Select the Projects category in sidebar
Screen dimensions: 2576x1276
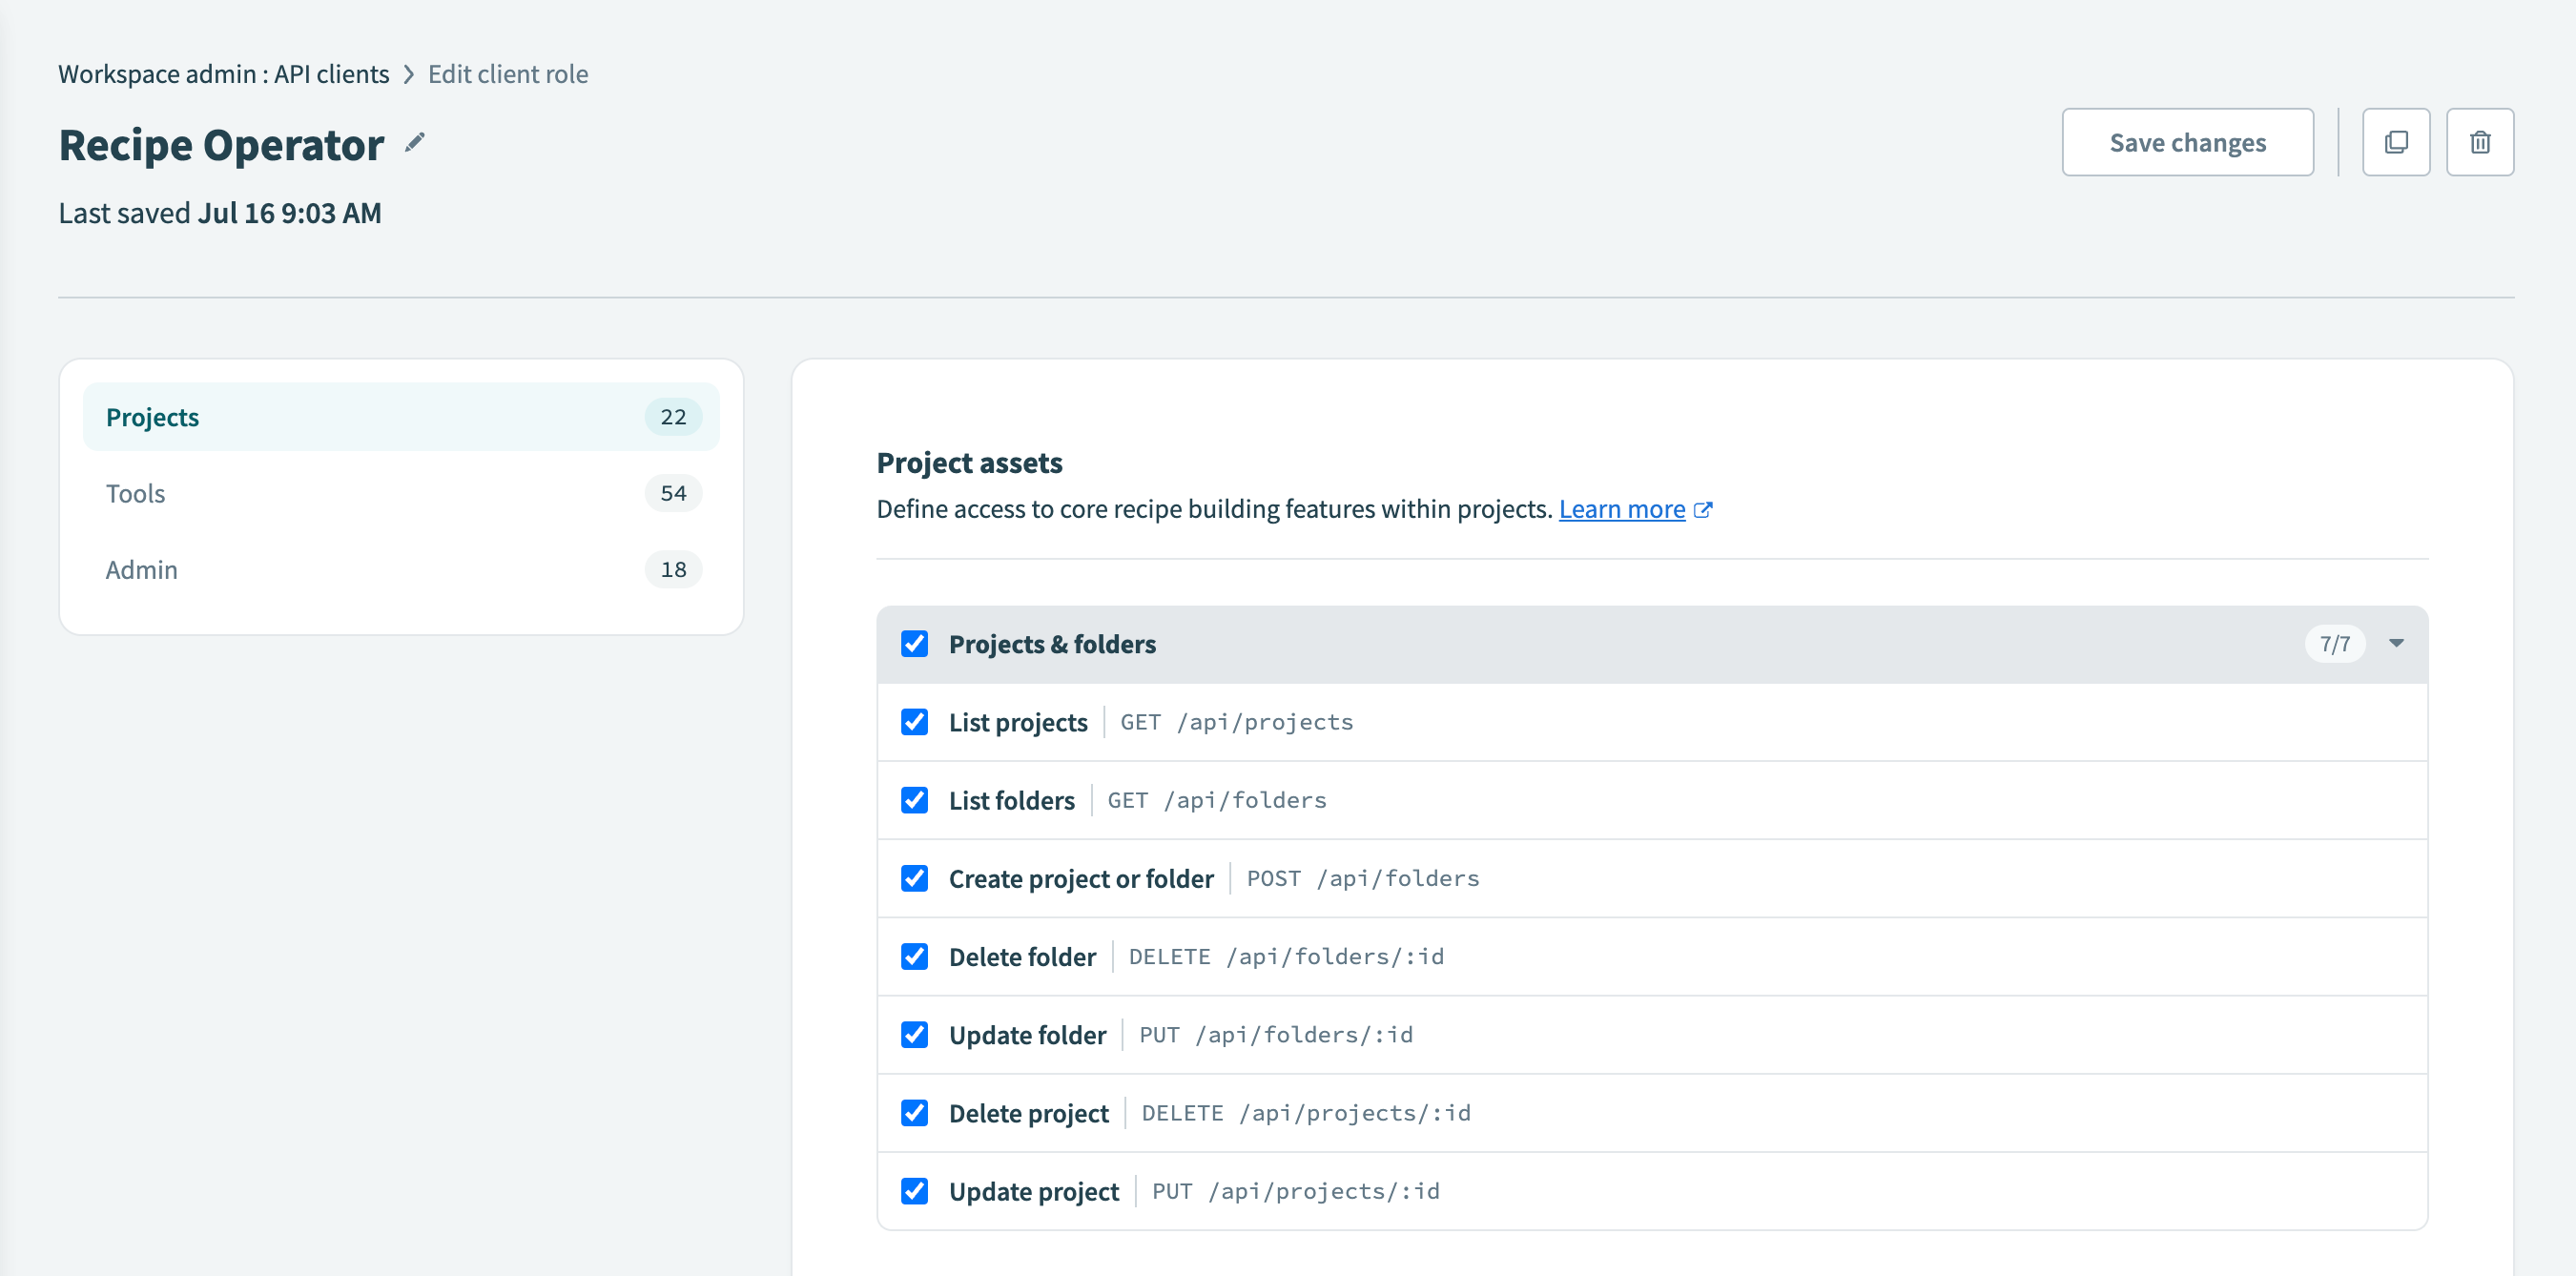[152, 416]
